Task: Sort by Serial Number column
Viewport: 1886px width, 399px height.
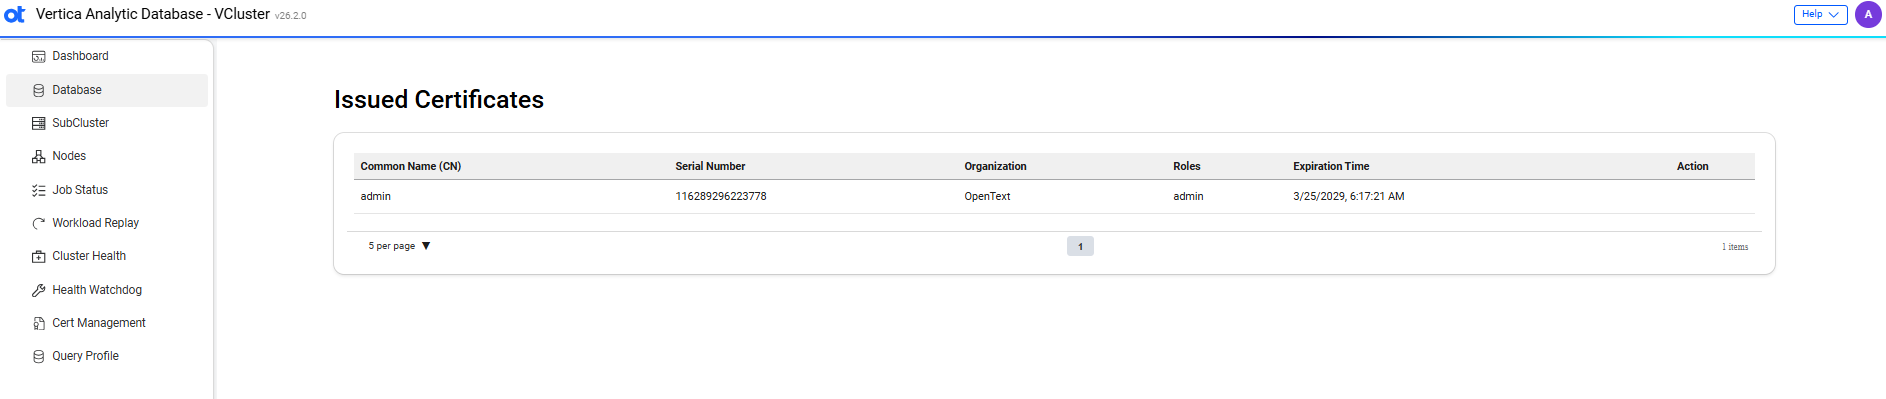Action: coord(710,166)
